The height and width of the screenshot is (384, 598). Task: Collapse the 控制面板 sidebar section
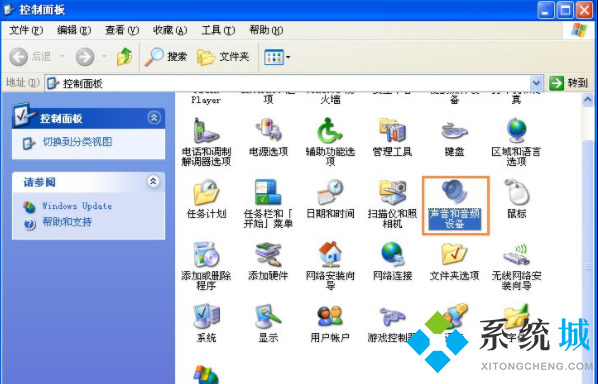pos(154,117)
